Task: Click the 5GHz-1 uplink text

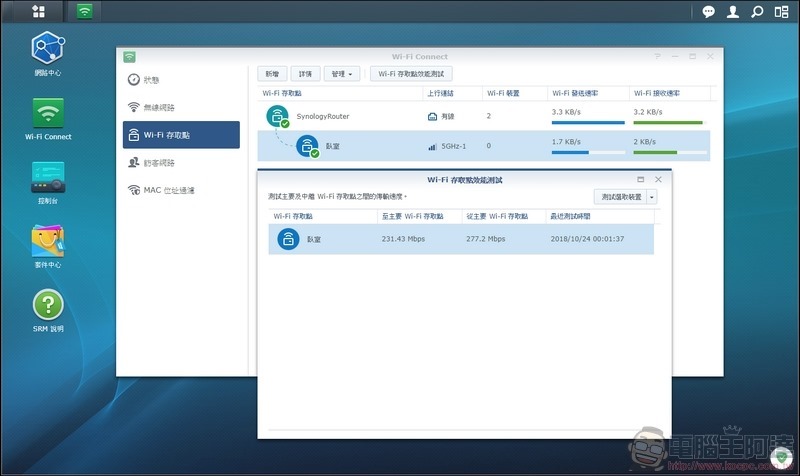Action: 454,146
